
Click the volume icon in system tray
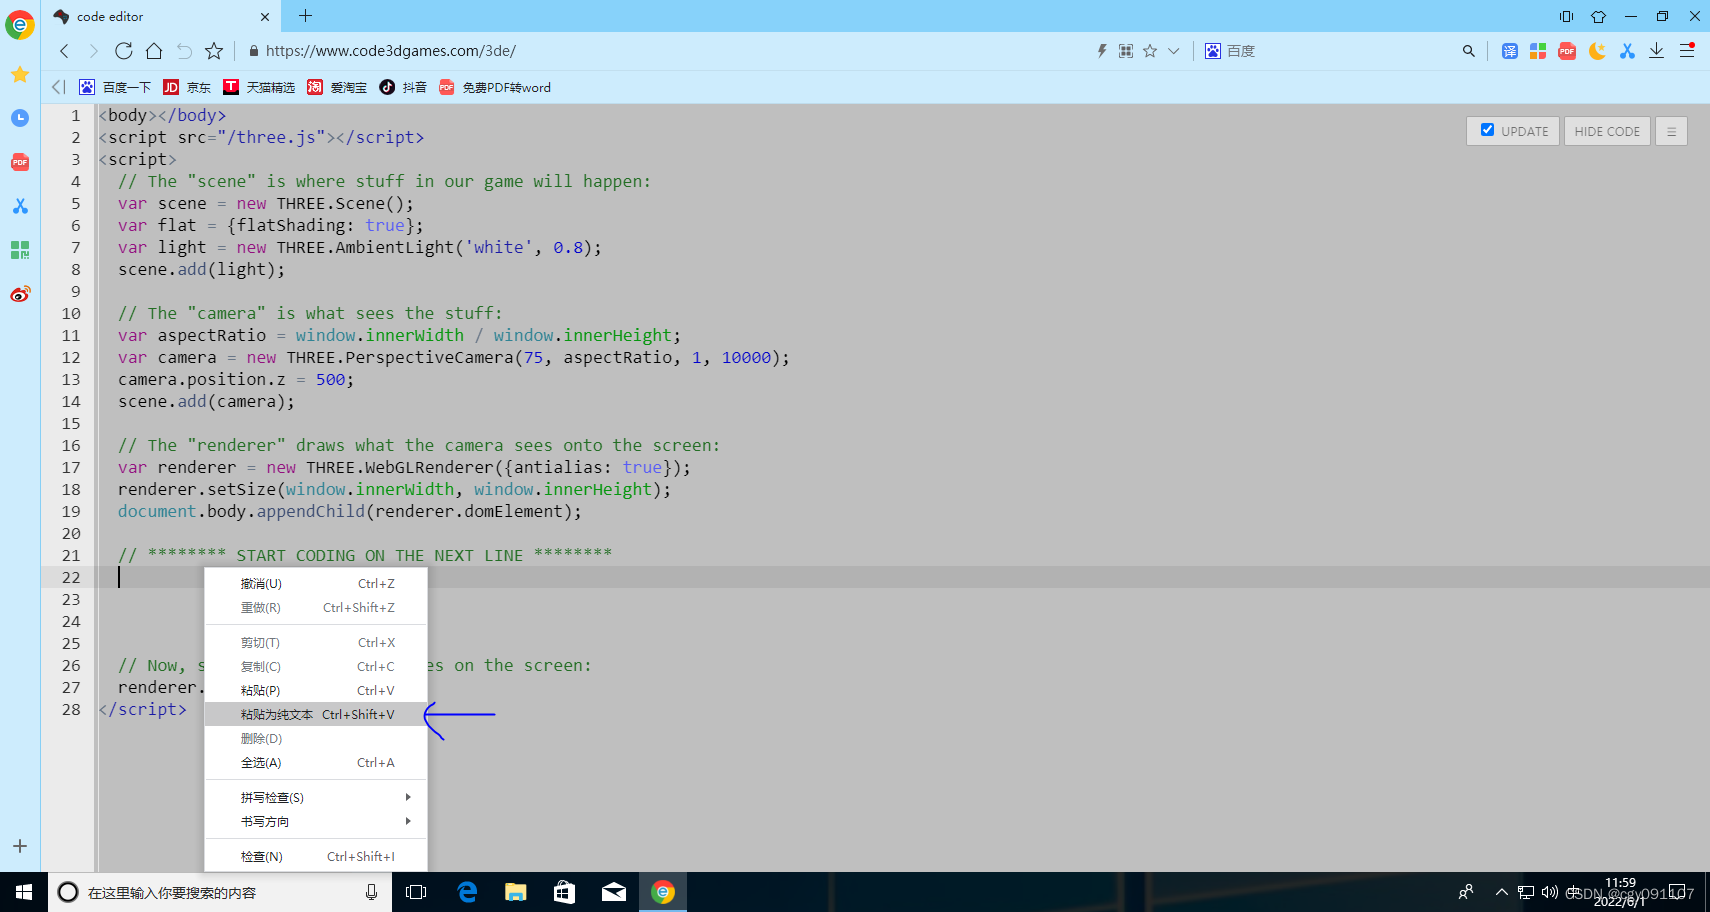(1550, 892)
